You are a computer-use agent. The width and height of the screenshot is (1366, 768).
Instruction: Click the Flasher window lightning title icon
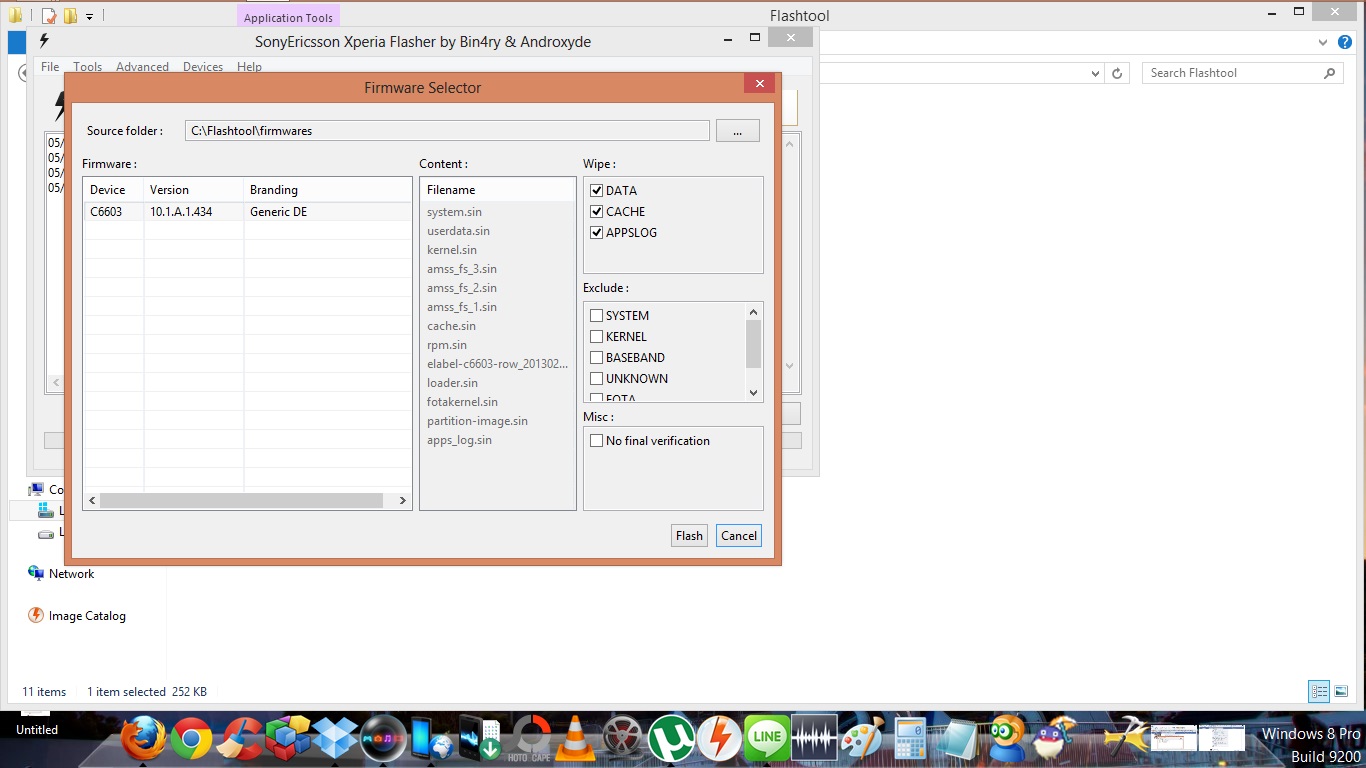click(x=44, y=42)
